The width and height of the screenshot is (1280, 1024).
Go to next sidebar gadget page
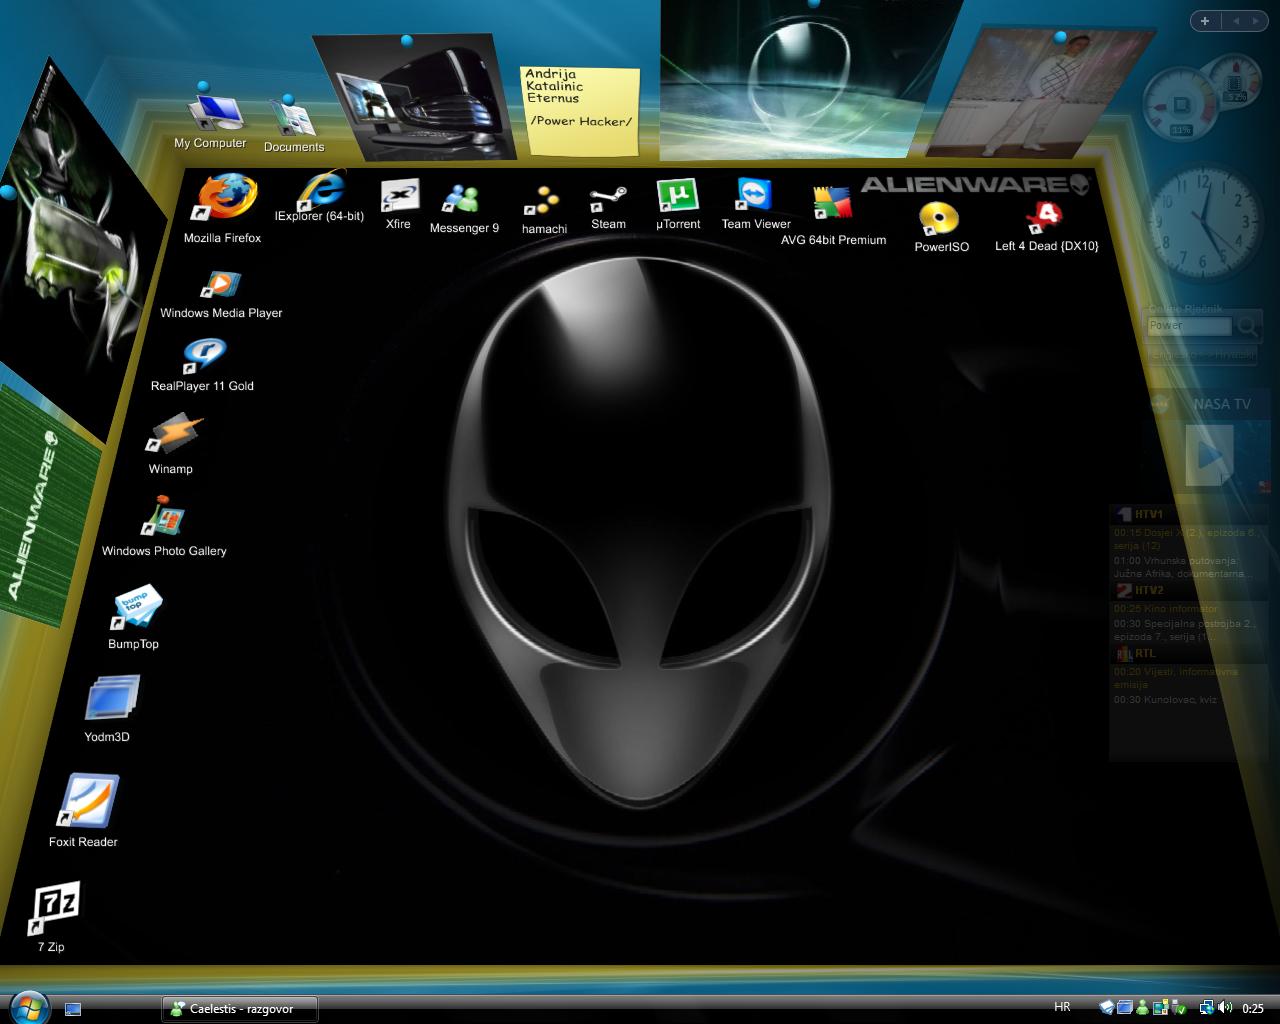point(1258,20)
